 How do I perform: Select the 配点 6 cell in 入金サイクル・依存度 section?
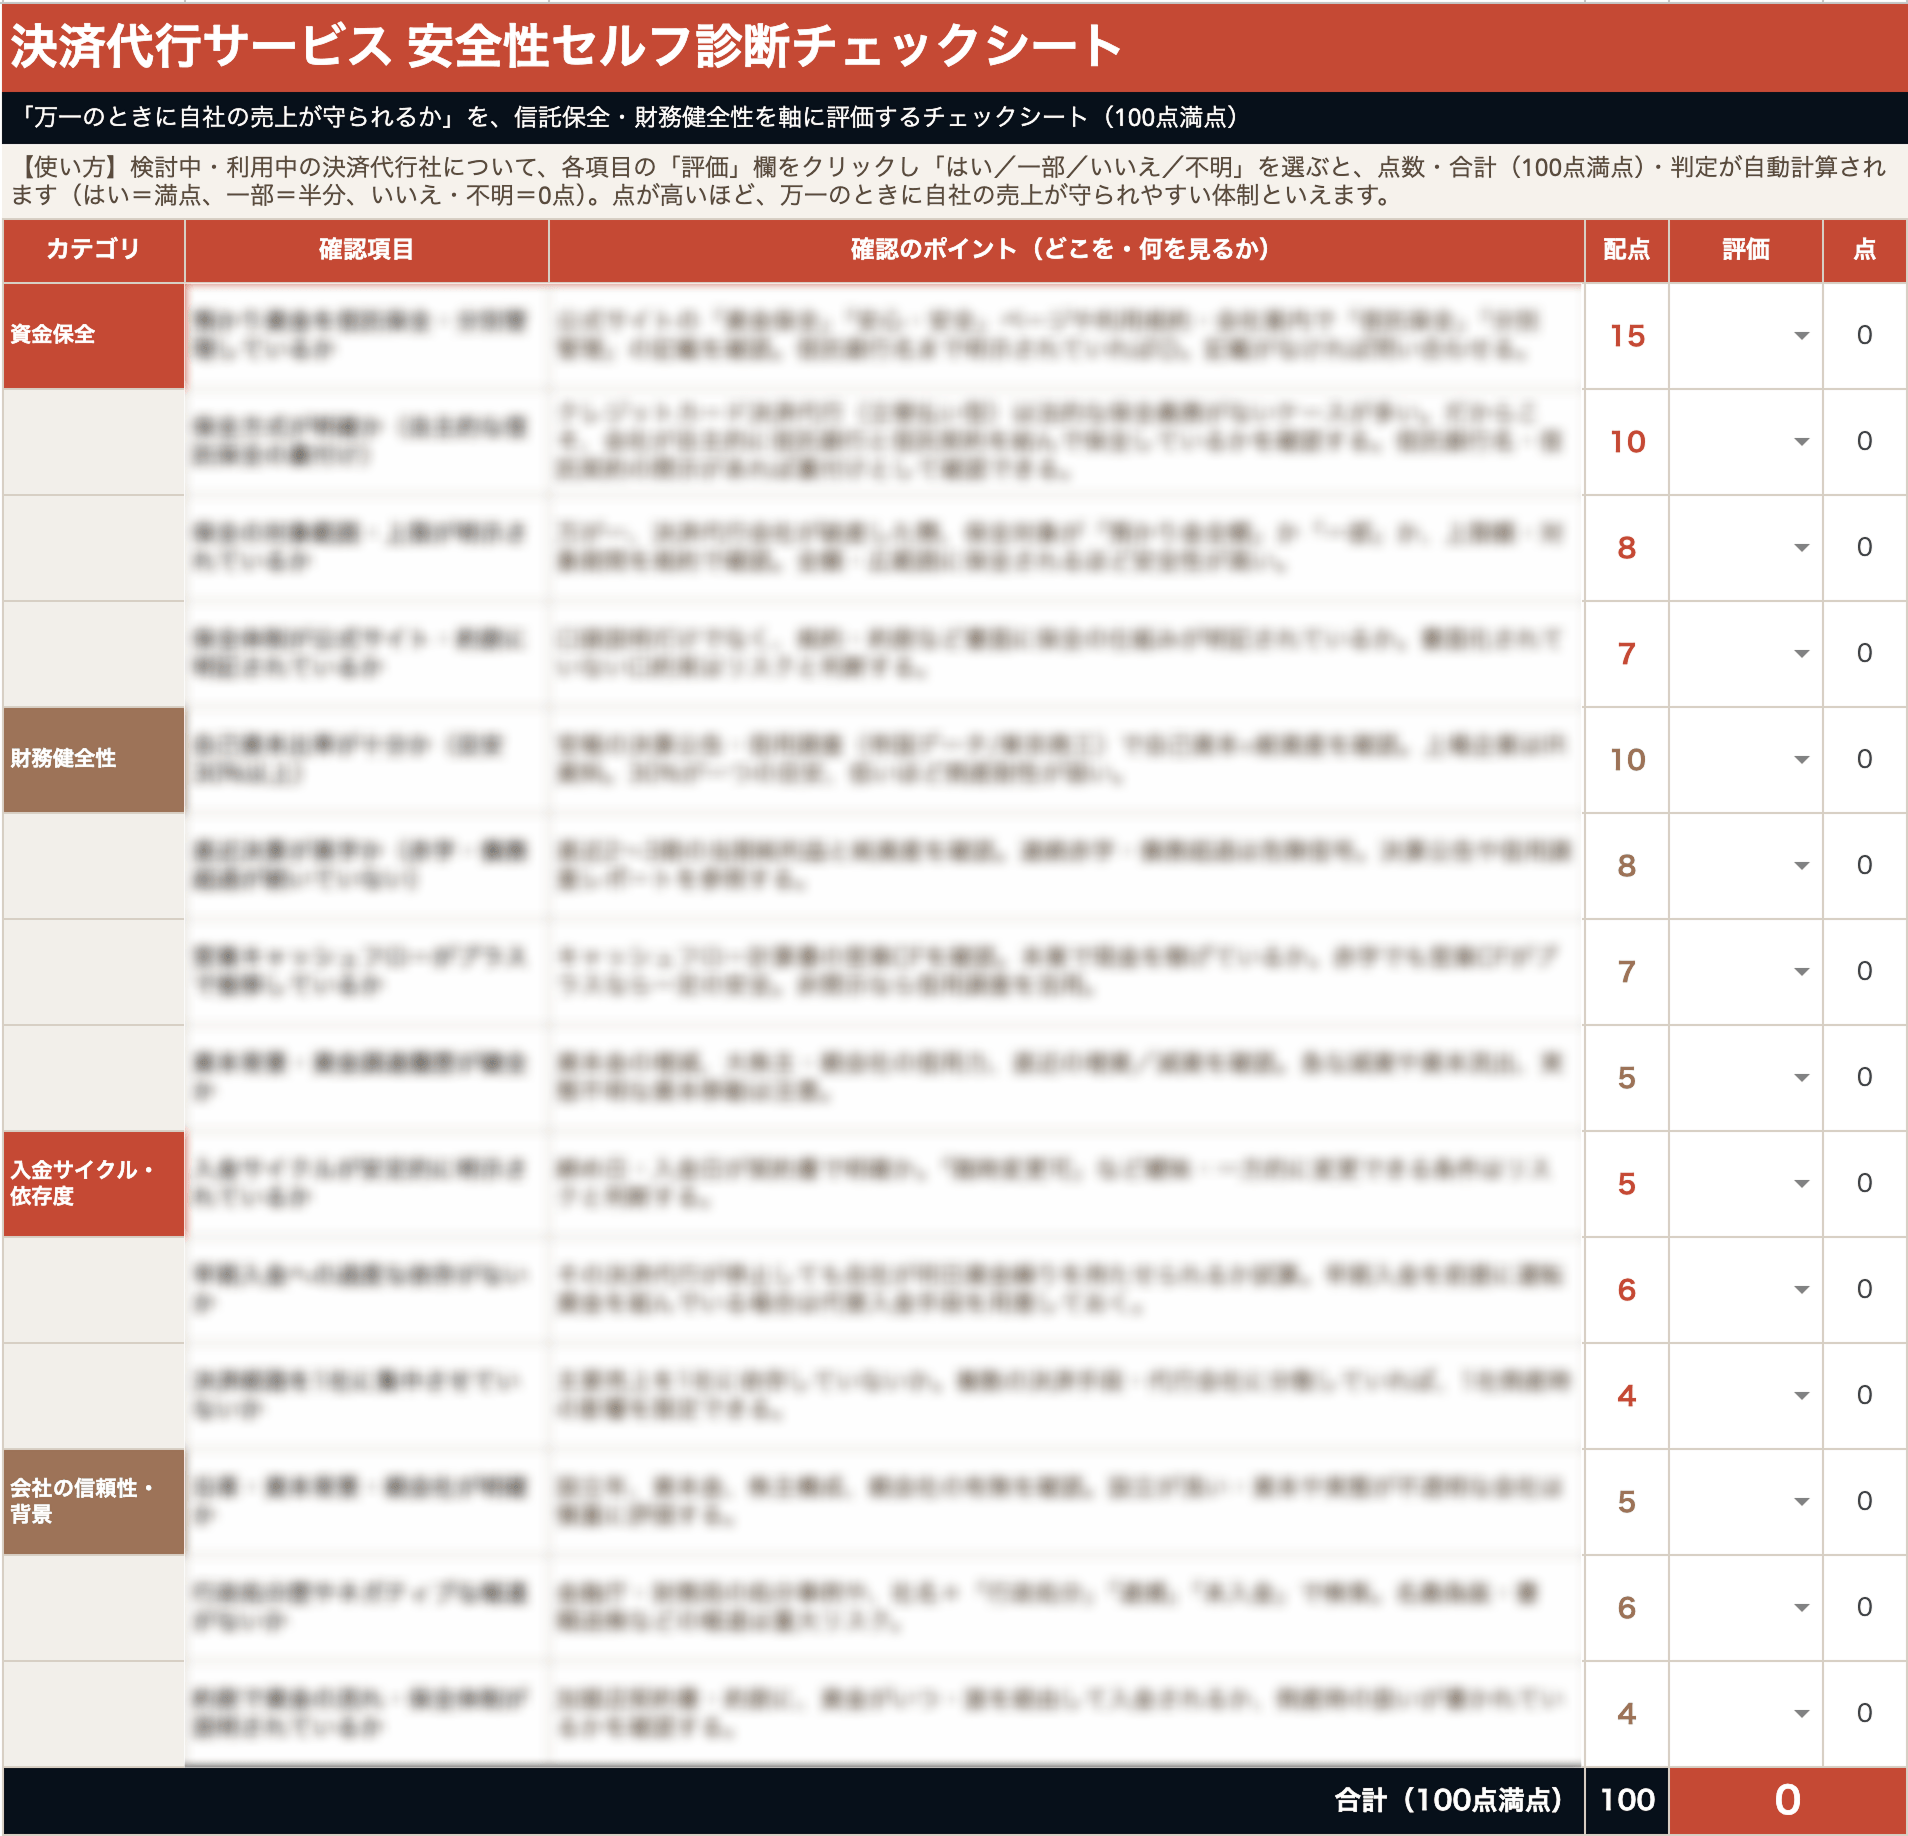pos(1627,1290)
